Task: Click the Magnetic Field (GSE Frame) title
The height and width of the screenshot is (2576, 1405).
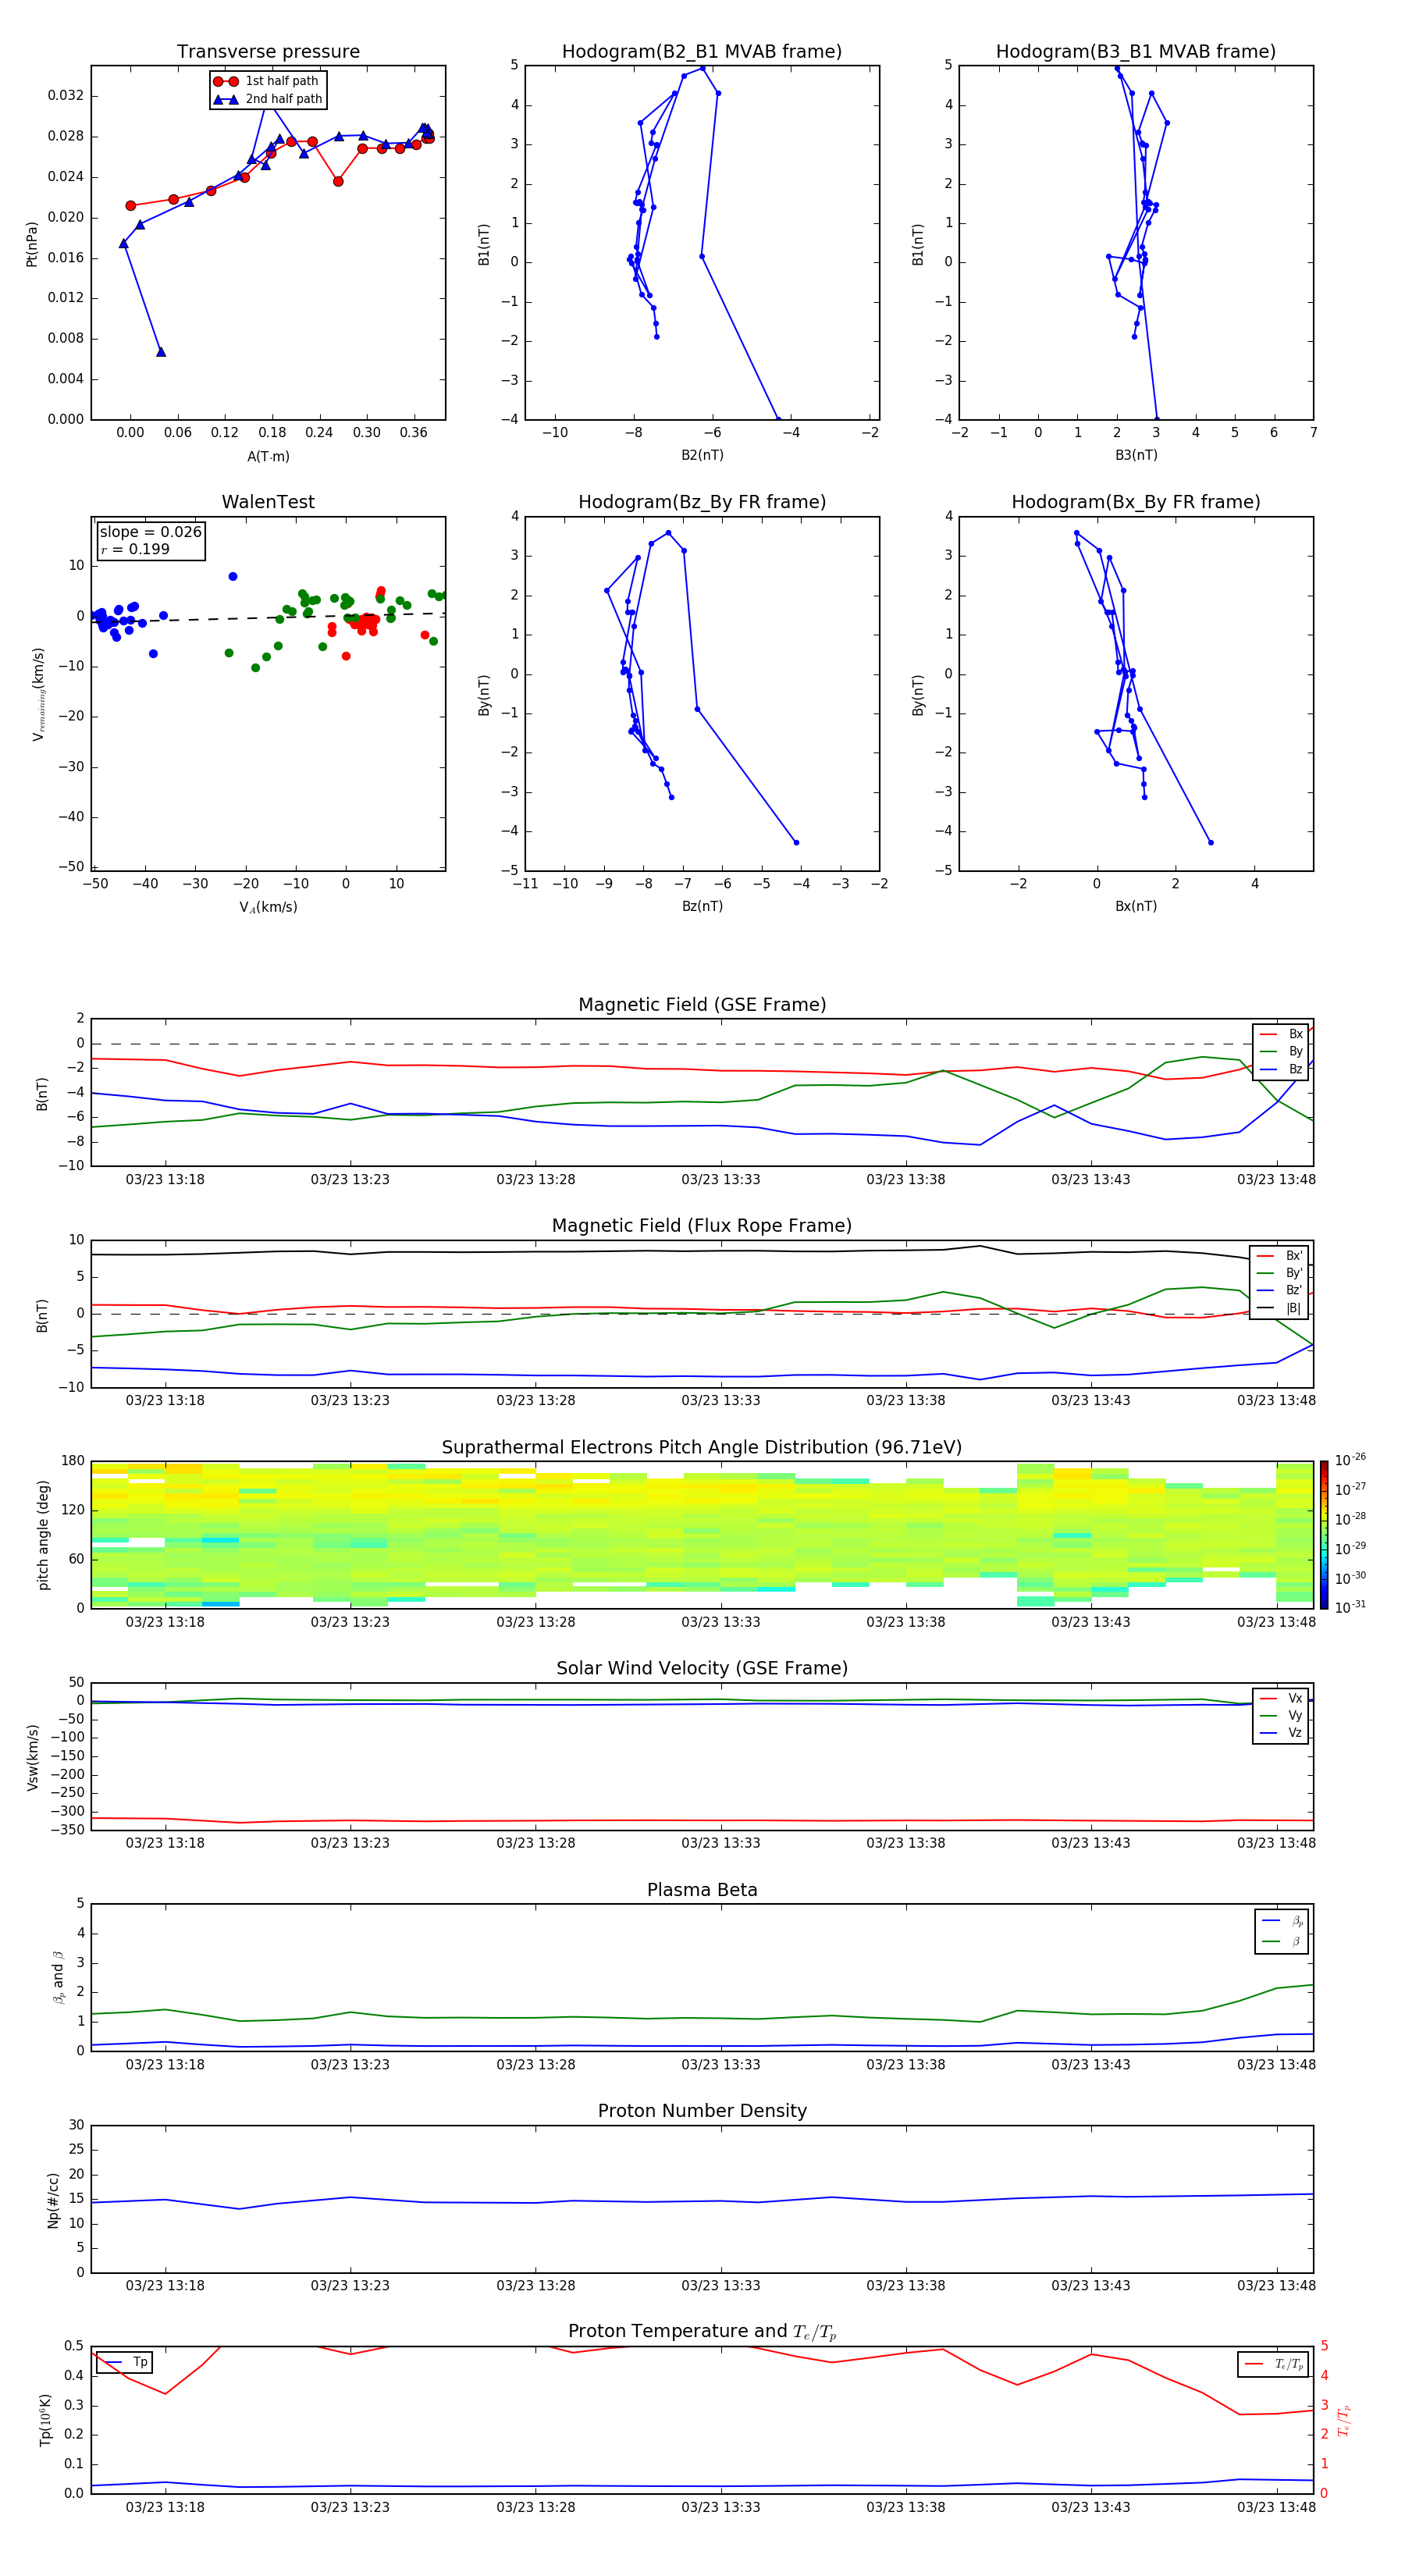Action: tap(702, 1005)
